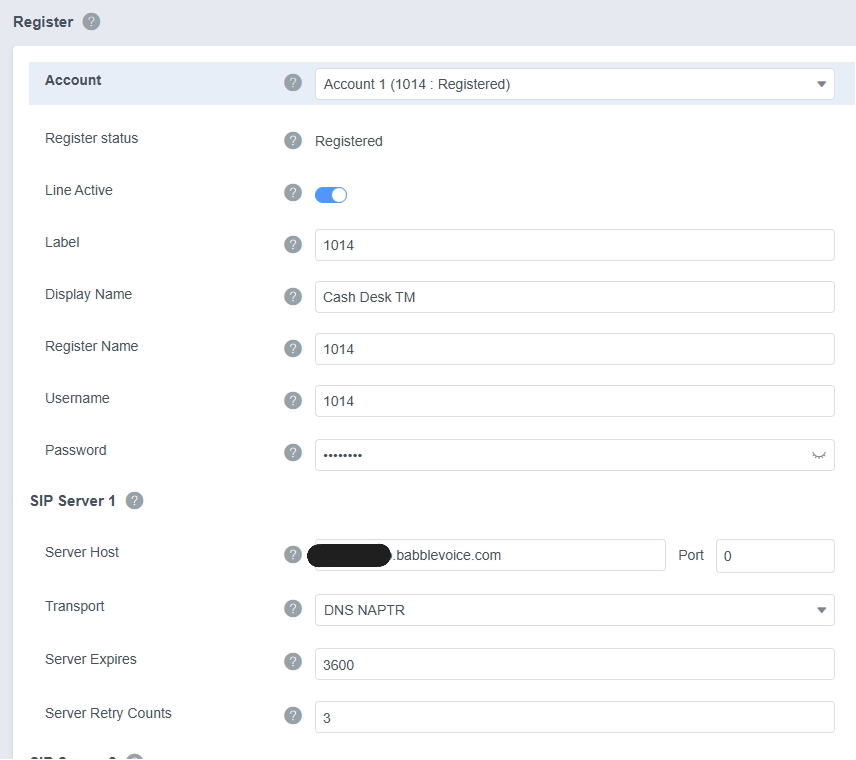Open help tooltip for Display Name
The image size is (856, 760).
point(293,296)
